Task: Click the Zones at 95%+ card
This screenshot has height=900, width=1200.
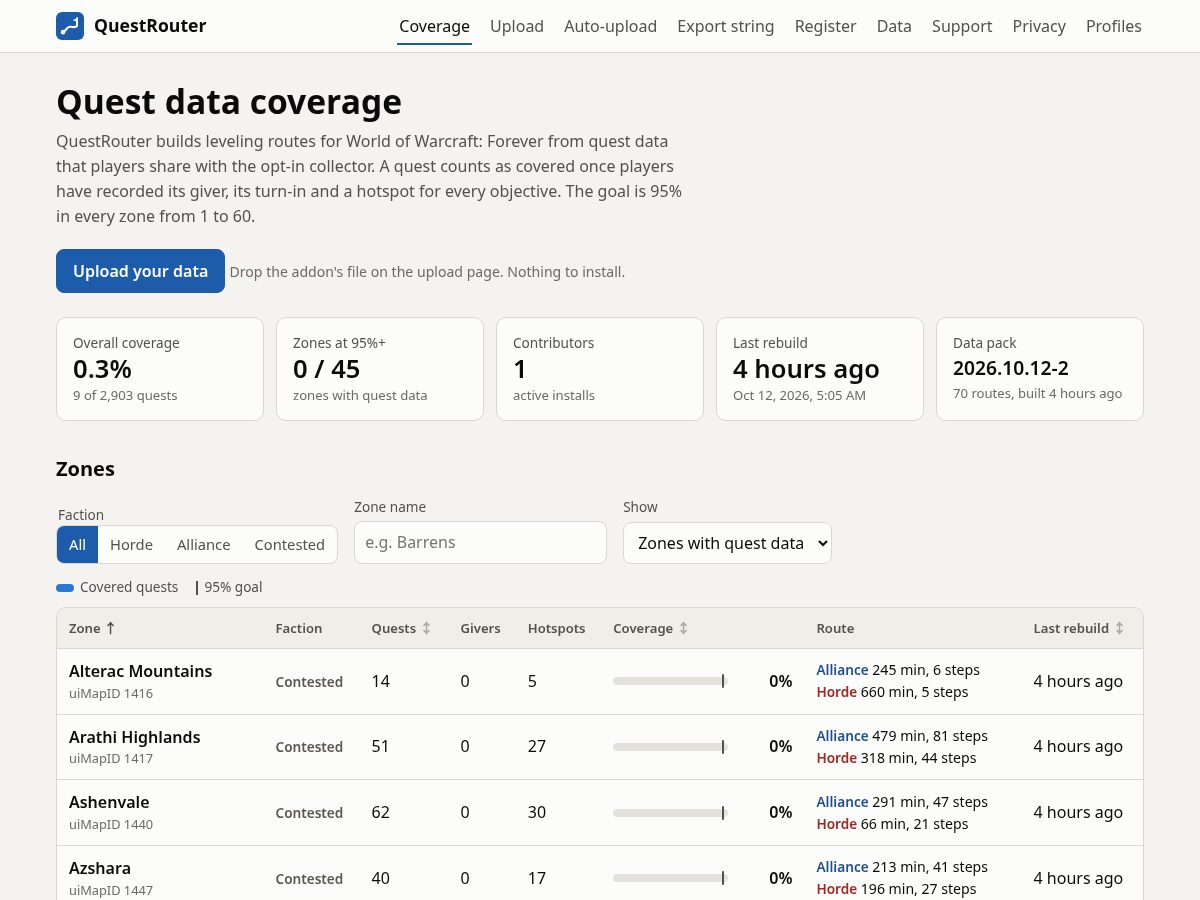Action: coord(380,369)
